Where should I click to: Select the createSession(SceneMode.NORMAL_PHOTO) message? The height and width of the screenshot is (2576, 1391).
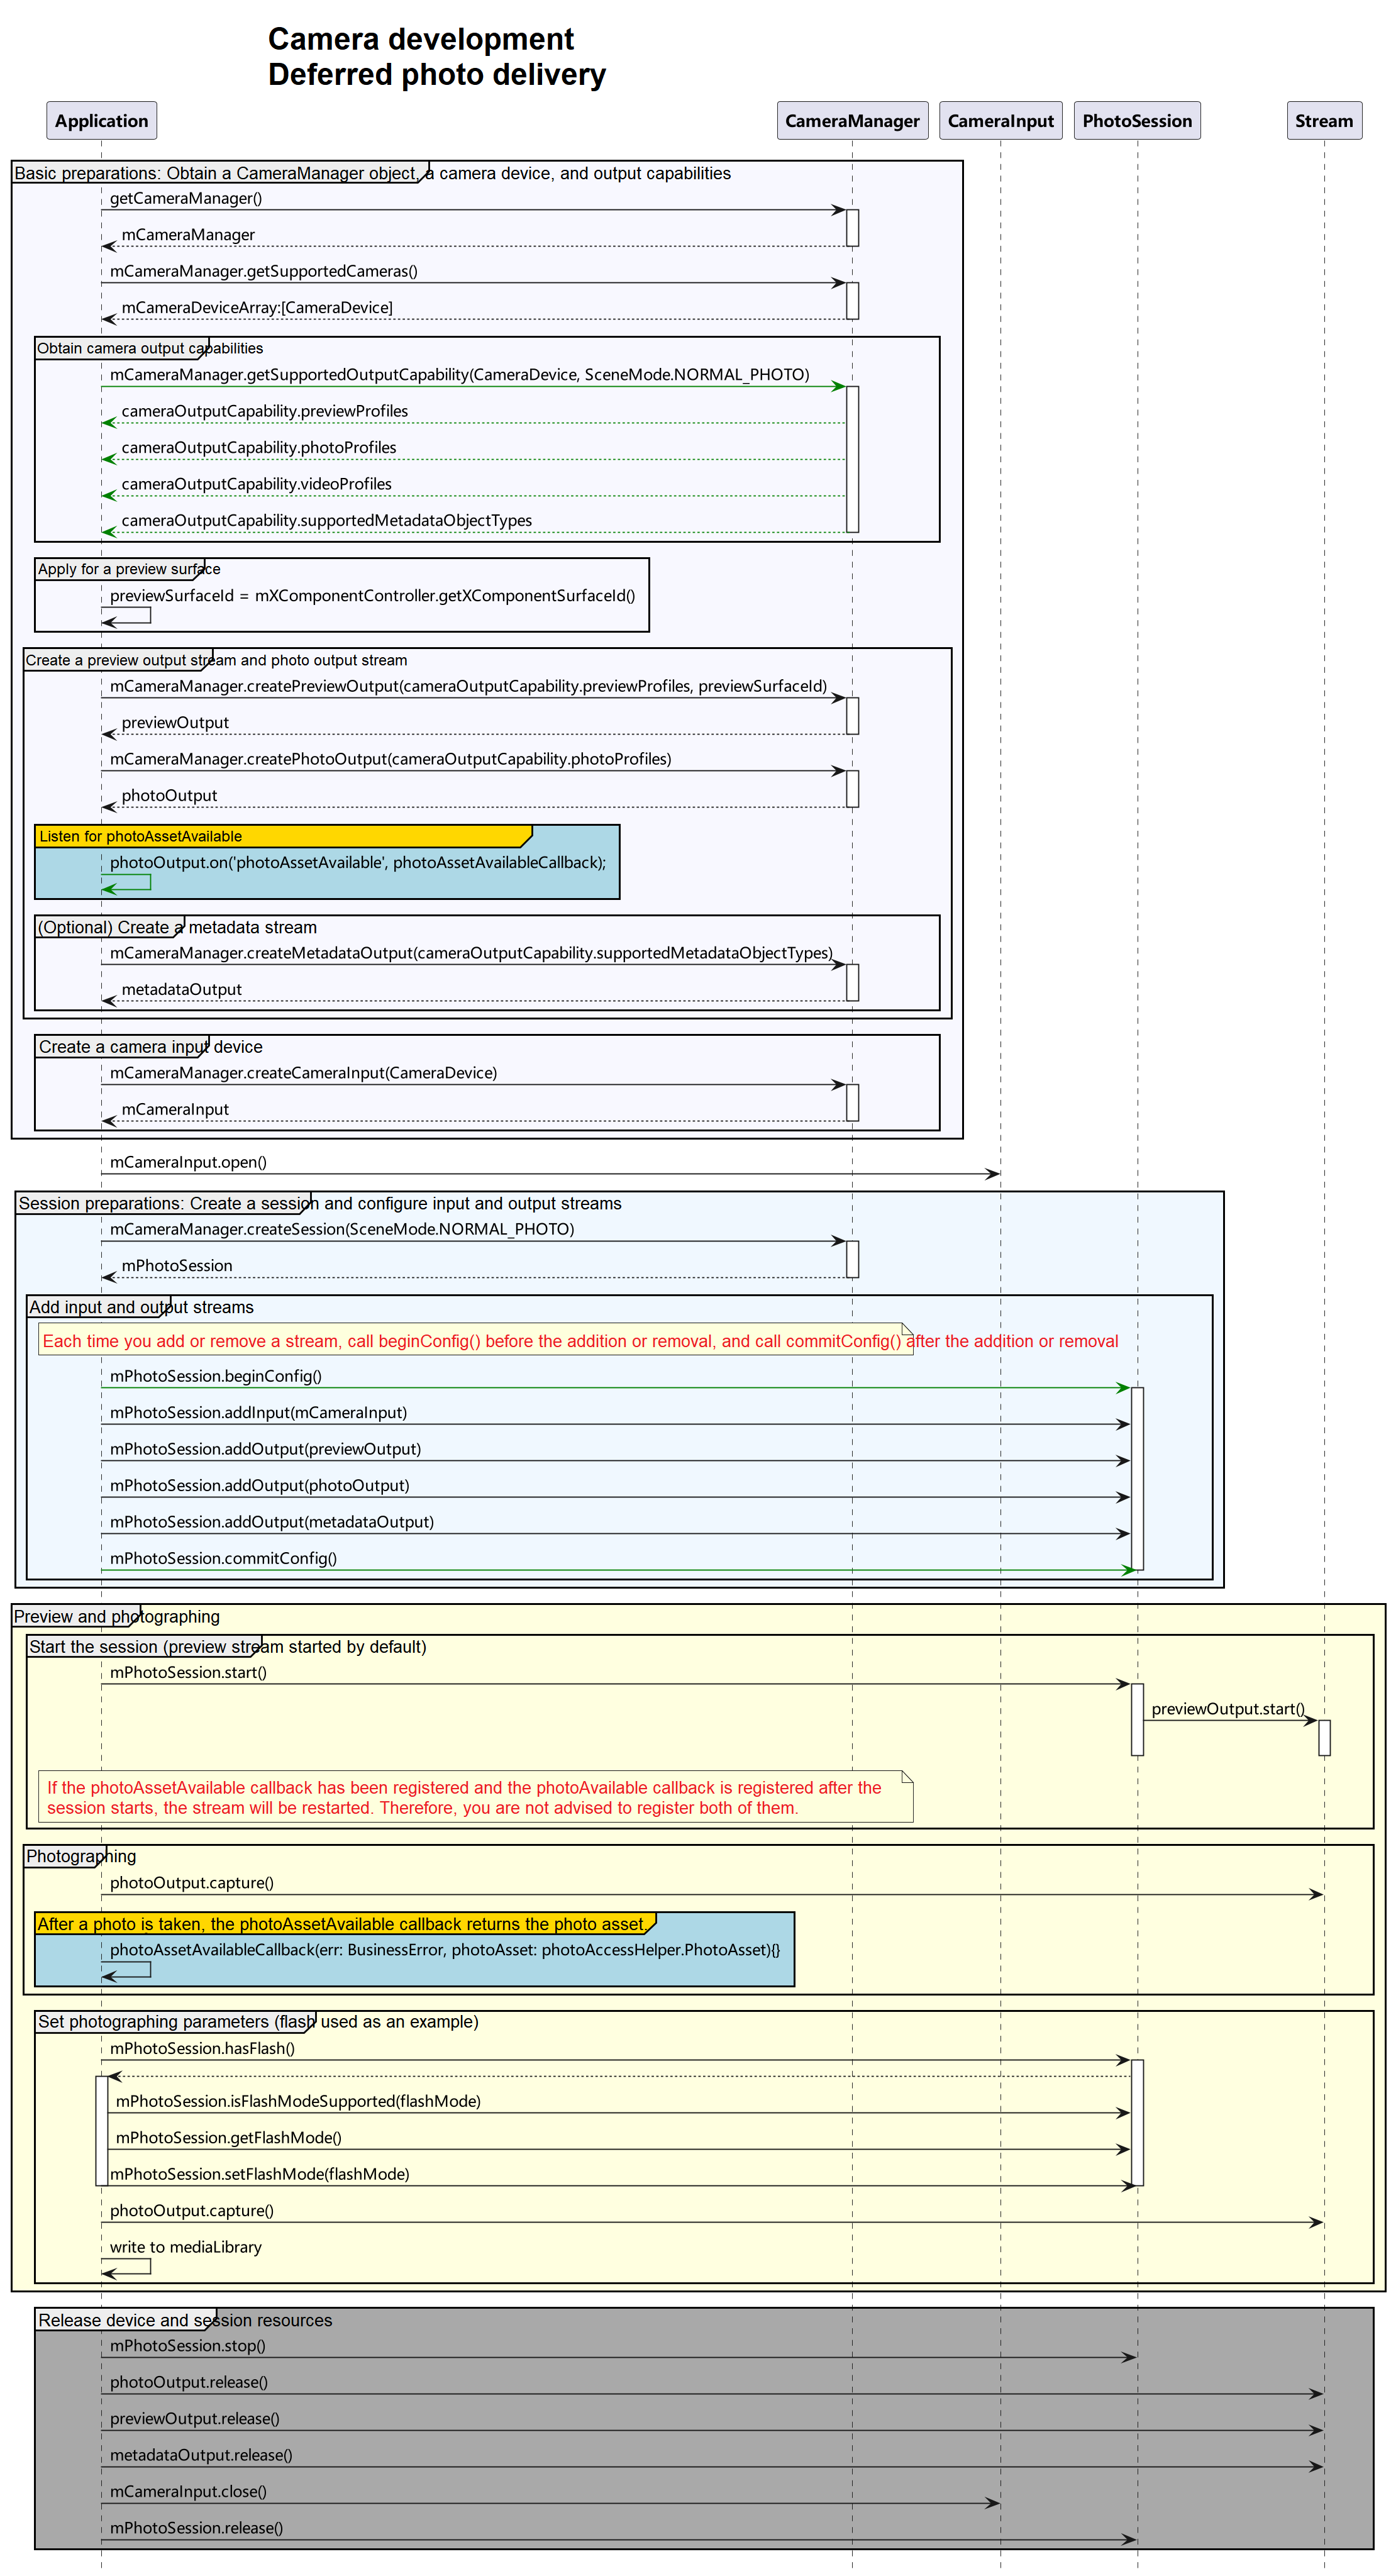point(342,1229)
